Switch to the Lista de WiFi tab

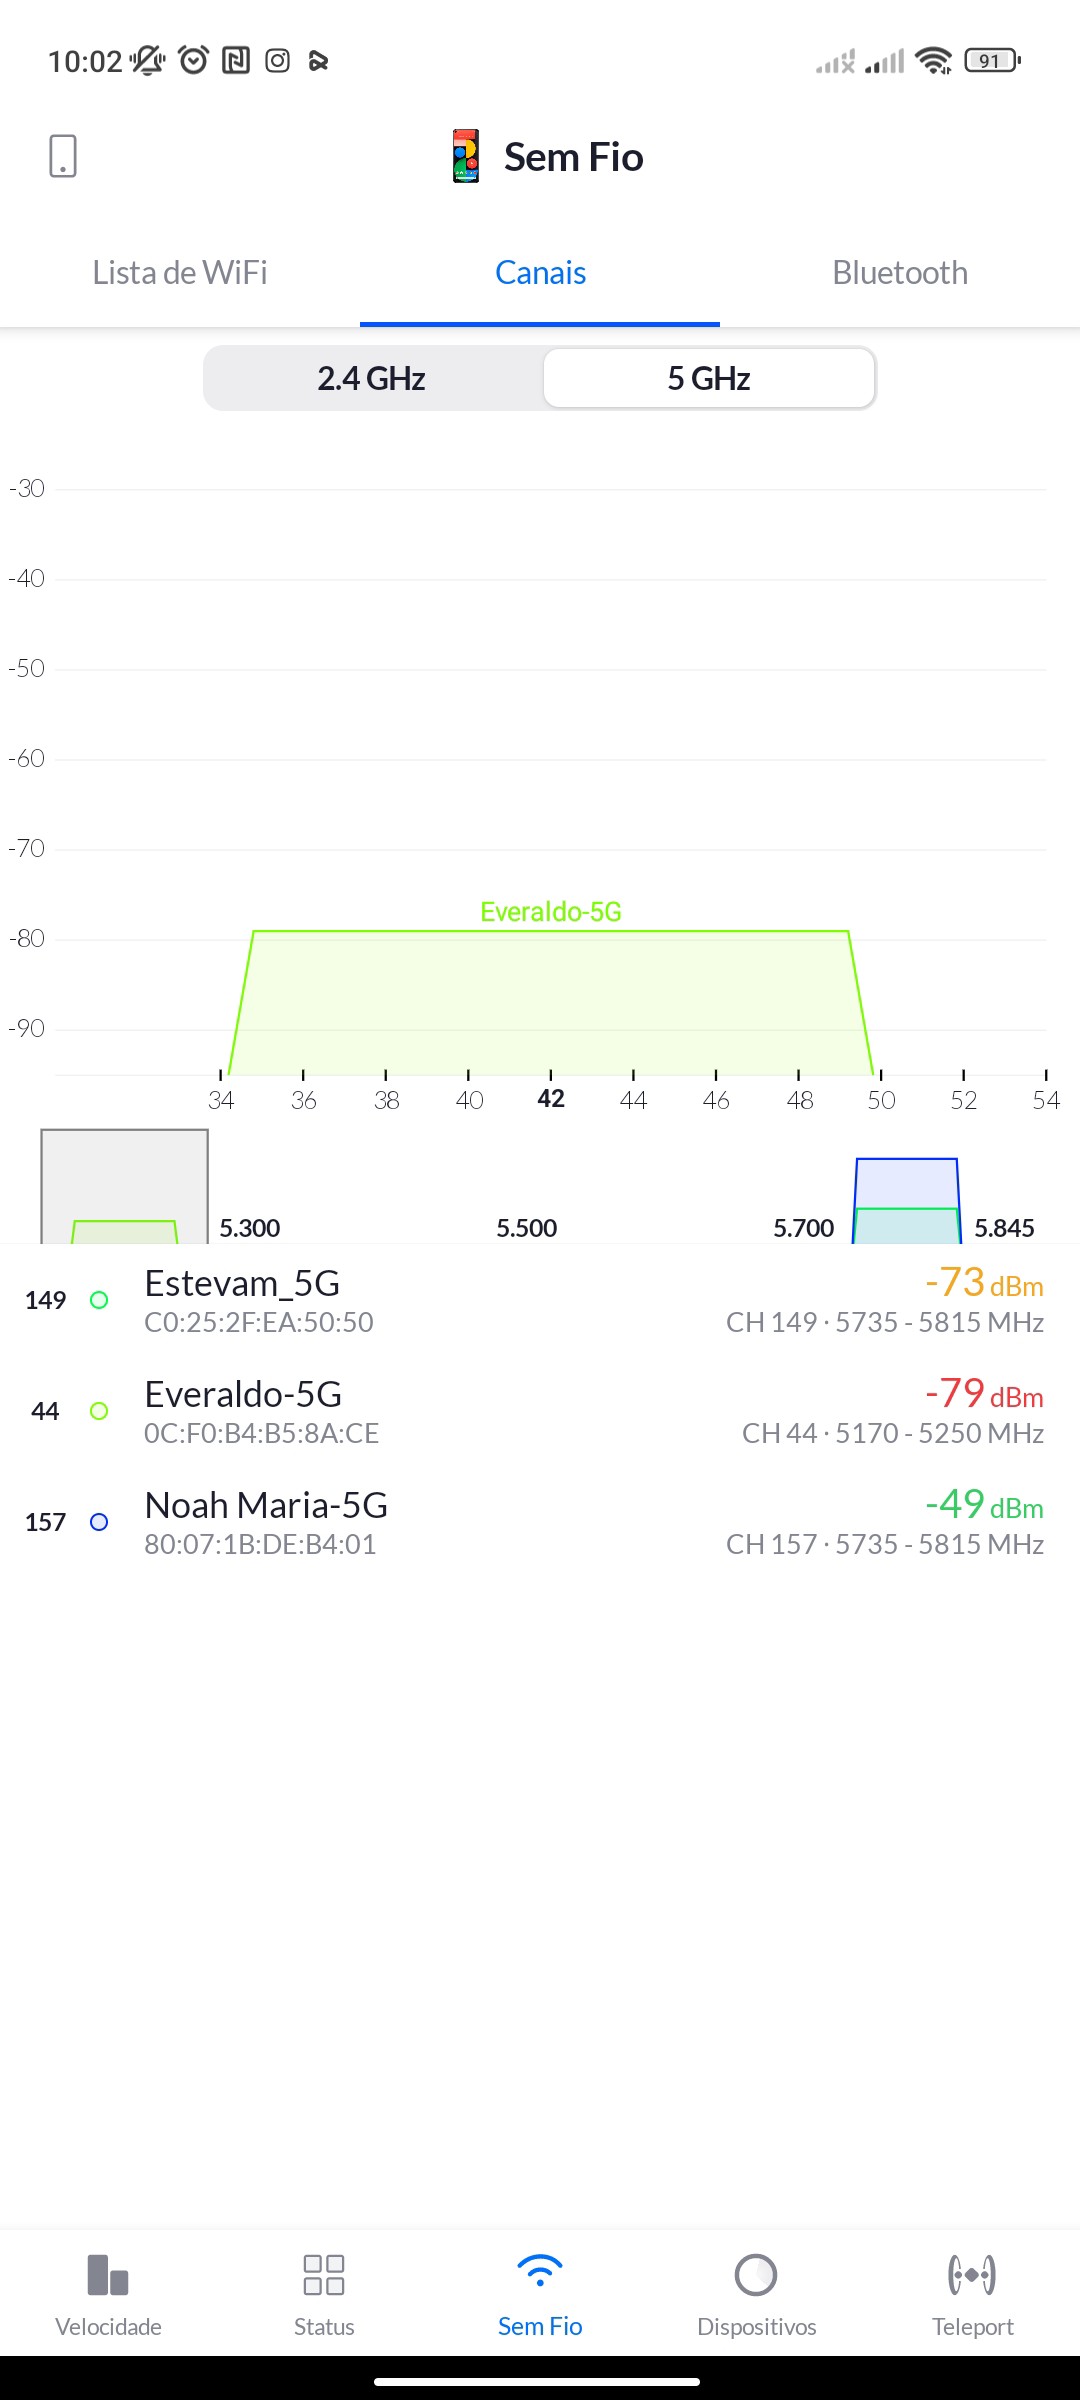180,273
